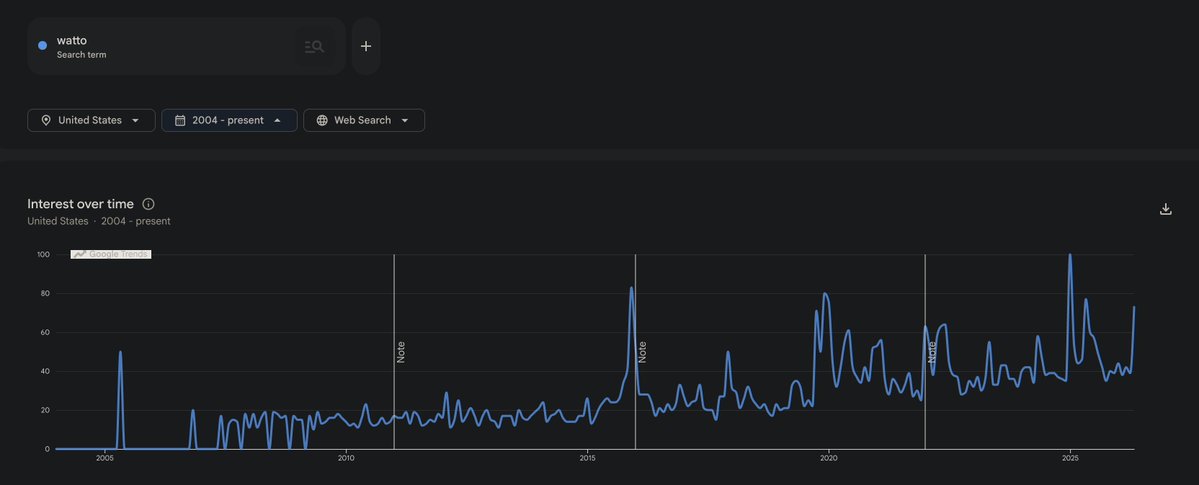Click the blue dot next to watto
The width and height of the screenshot is (1199, 485).
tap(42, 46)
